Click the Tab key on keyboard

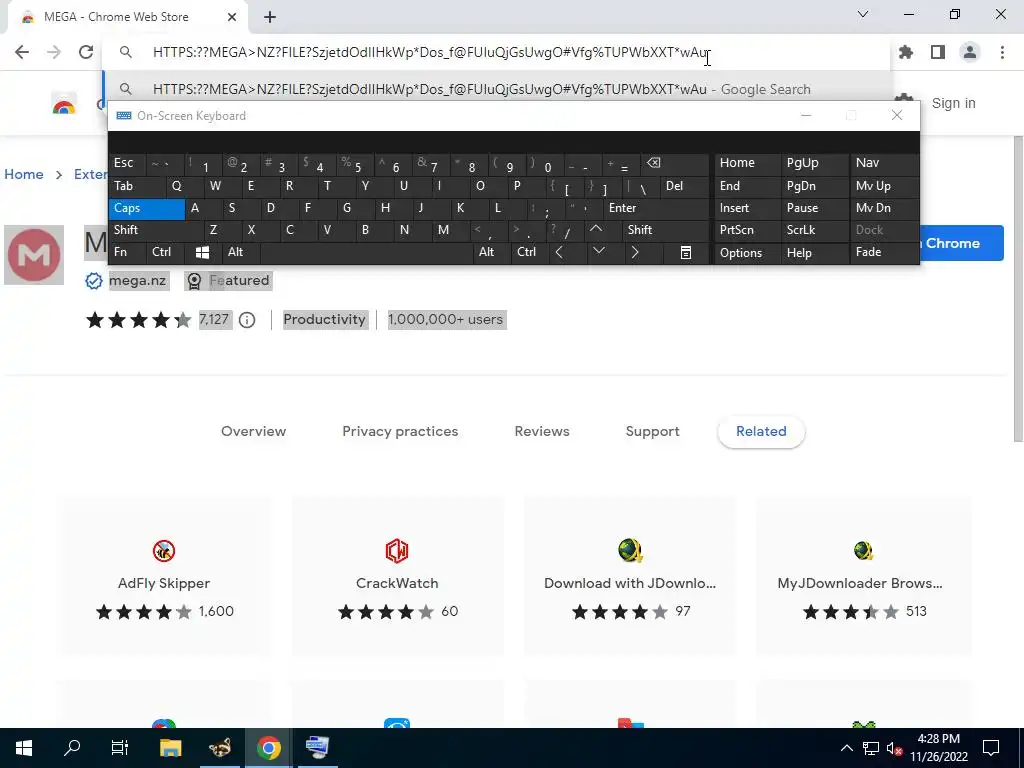click(x=137, y=186)
